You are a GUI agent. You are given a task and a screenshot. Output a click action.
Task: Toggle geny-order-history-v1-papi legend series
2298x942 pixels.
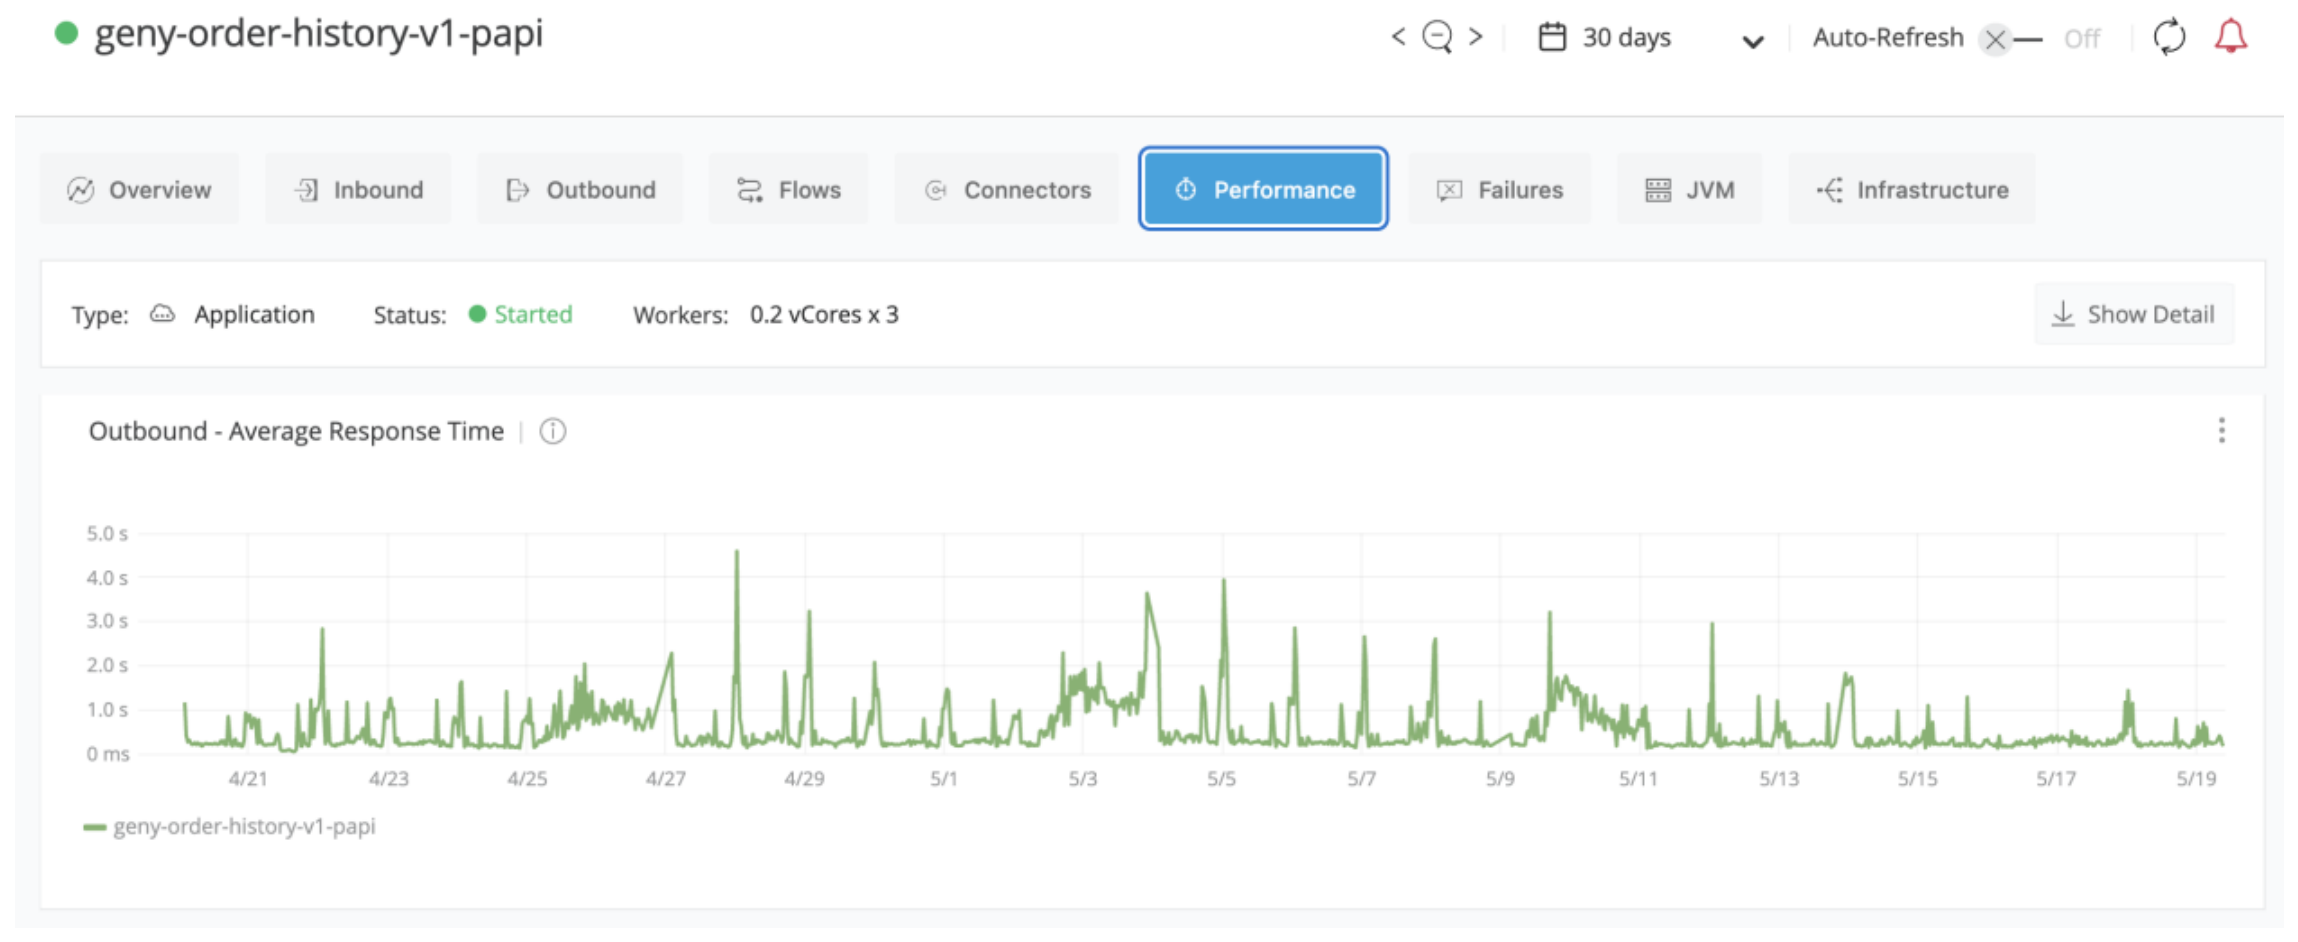click(229, 826)
